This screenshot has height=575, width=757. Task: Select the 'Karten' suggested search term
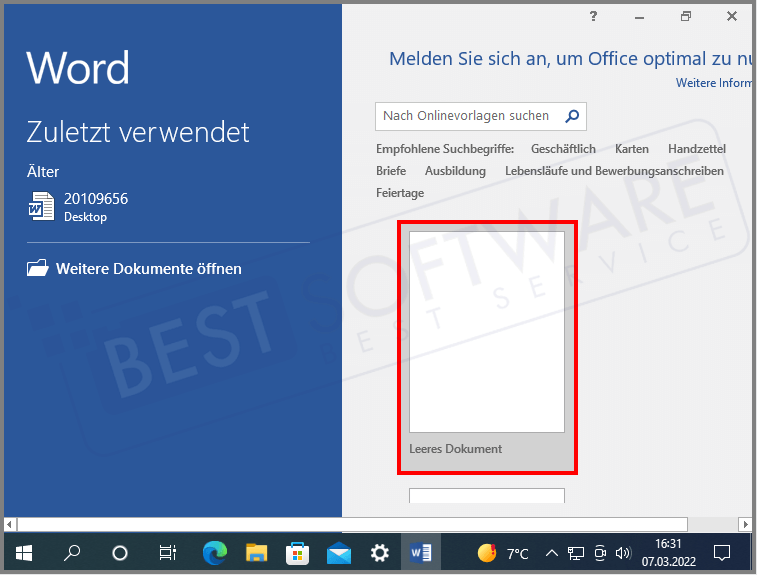pyautogui.click(x=631, y=149)
